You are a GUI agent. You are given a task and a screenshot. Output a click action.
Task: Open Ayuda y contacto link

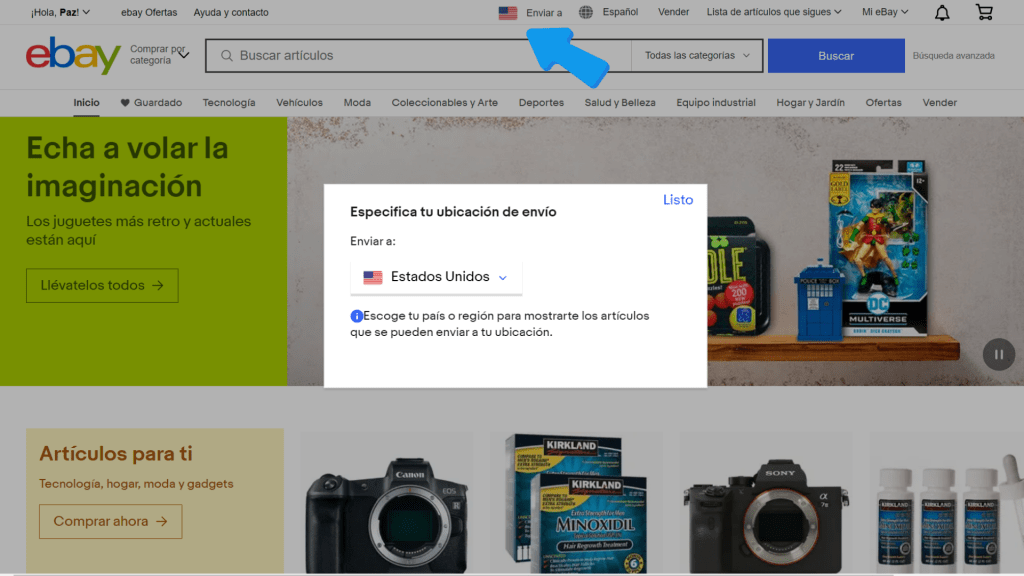(x=231, y=12)
